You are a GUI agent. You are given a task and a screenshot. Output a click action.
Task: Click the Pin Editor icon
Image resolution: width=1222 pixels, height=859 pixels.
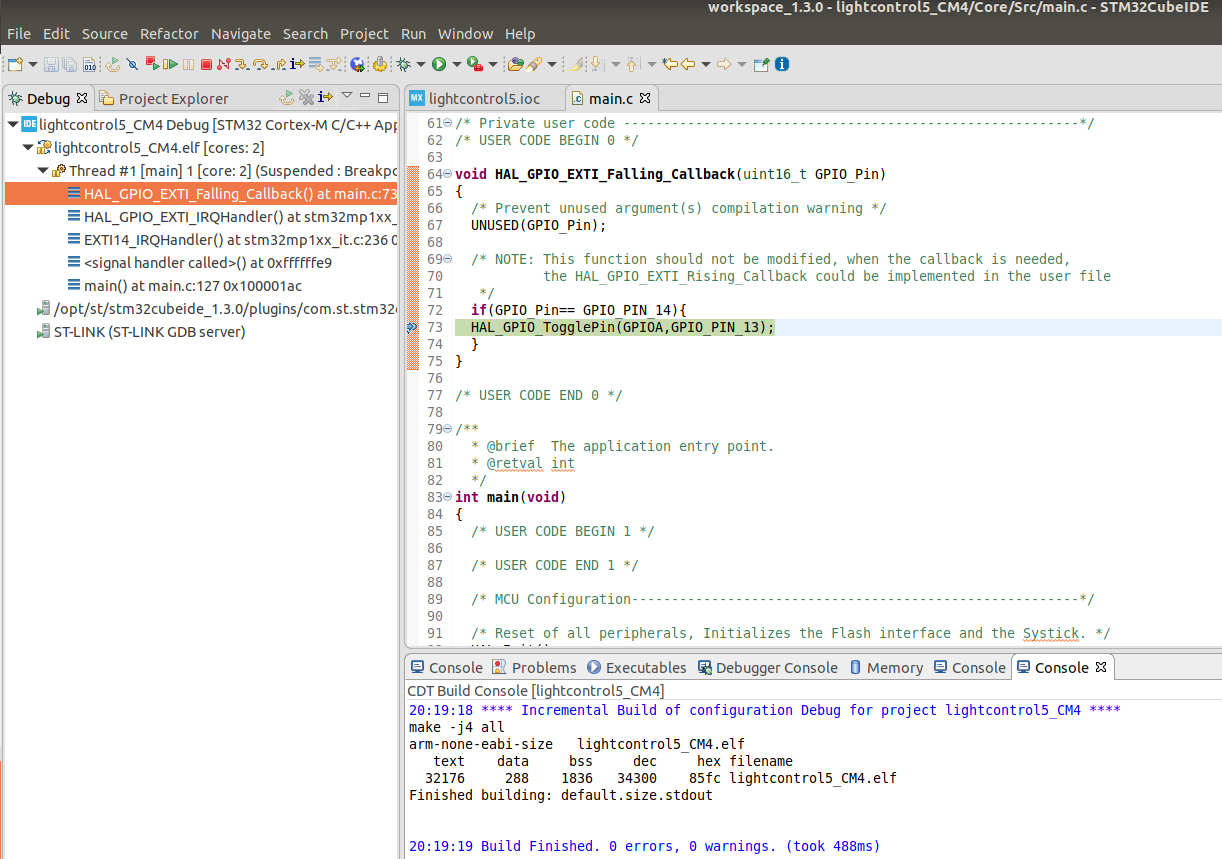(761, 64)
